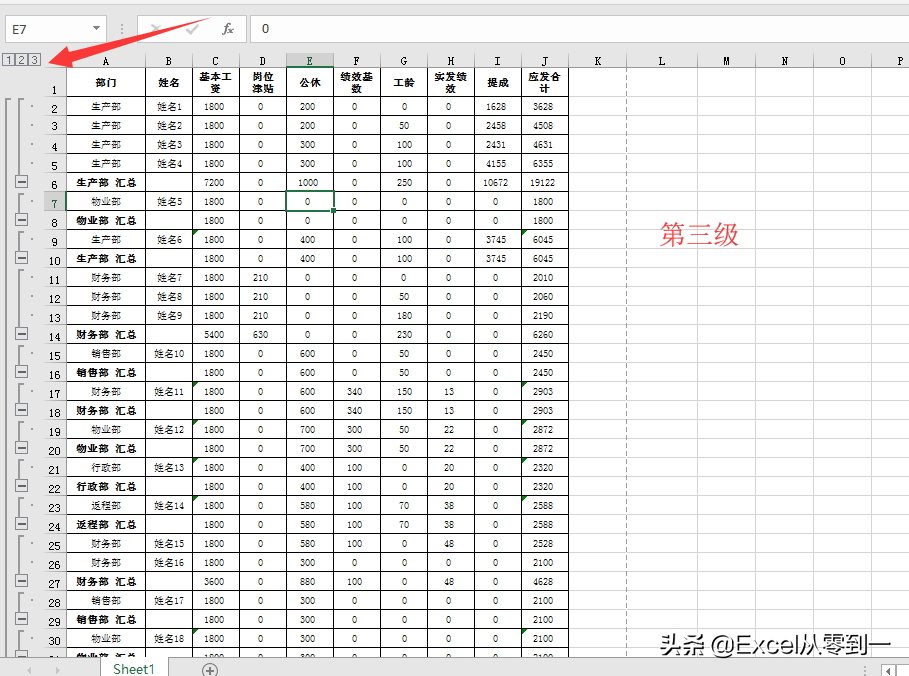Select column A header
The image size is (909, 676).
pyautogui.click(x=106, y=61)
